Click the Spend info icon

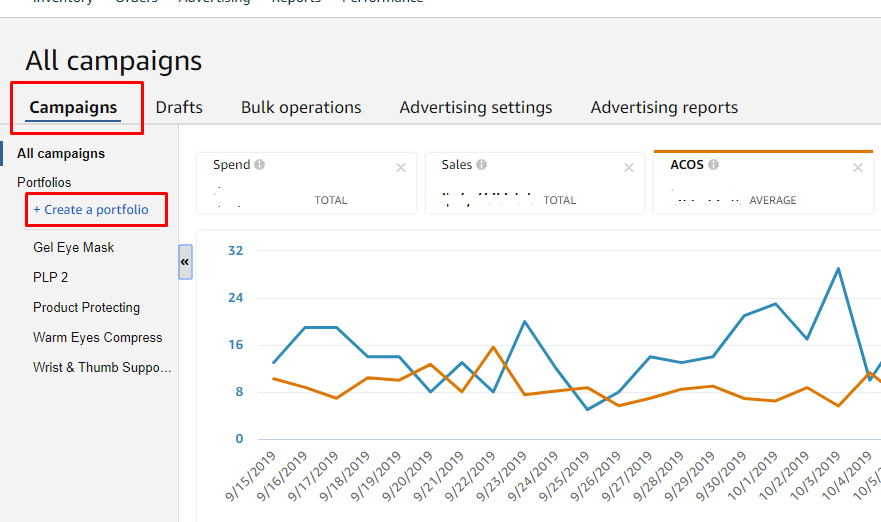(x=259, y=165)
